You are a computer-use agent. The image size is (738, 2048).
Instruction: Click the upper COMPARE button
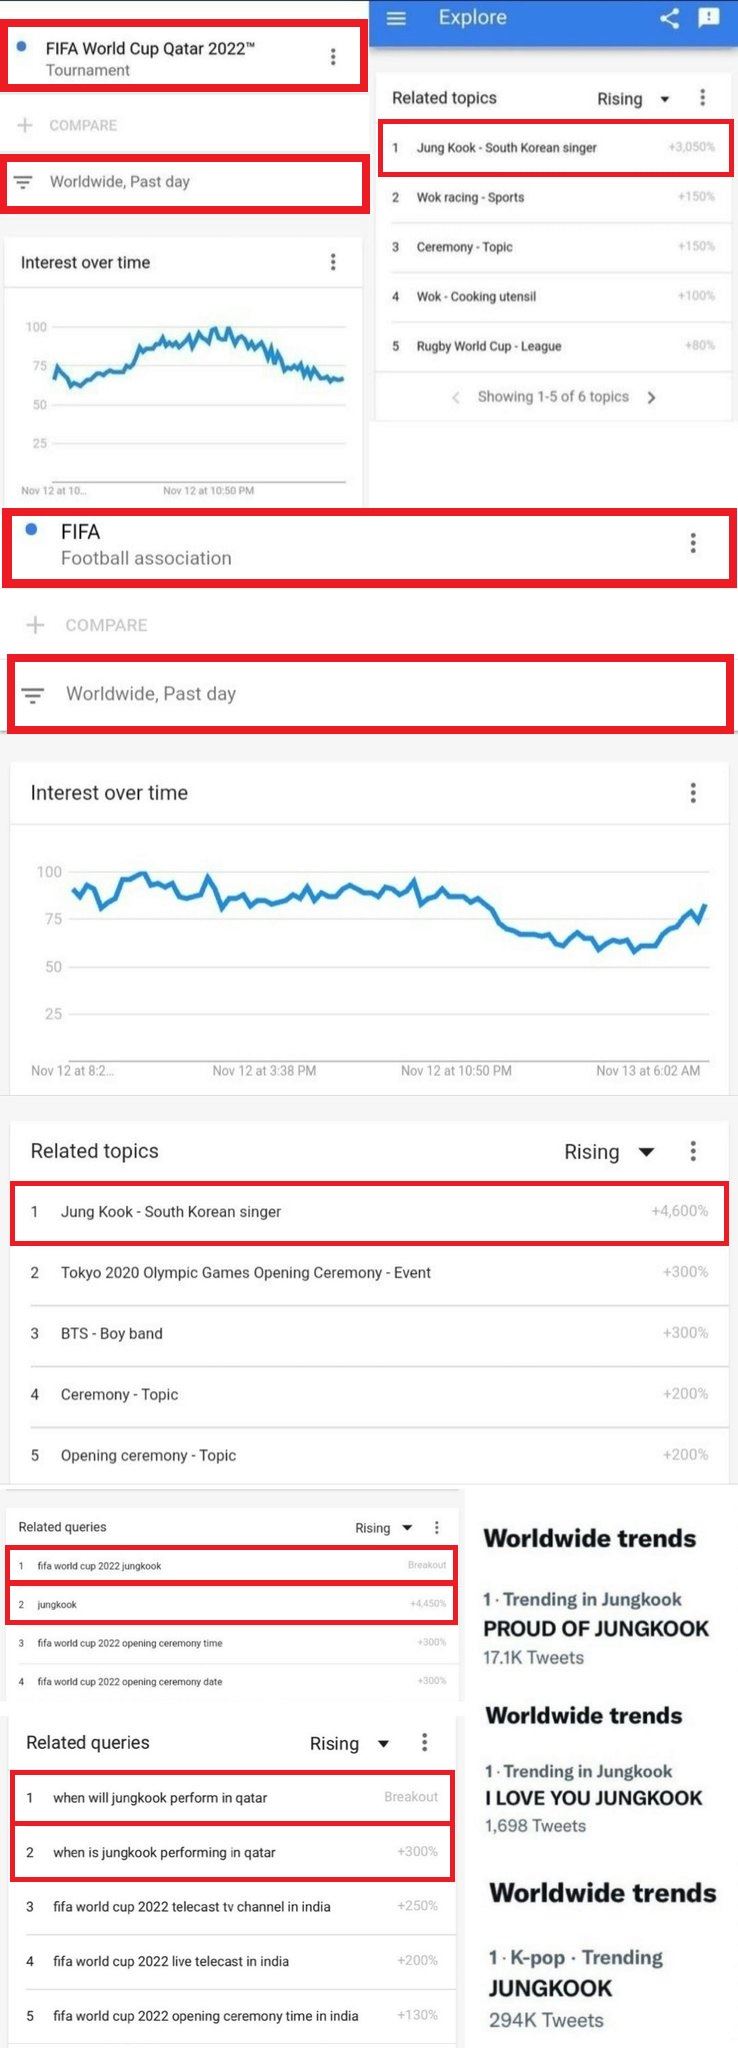[x=68, y=125]
